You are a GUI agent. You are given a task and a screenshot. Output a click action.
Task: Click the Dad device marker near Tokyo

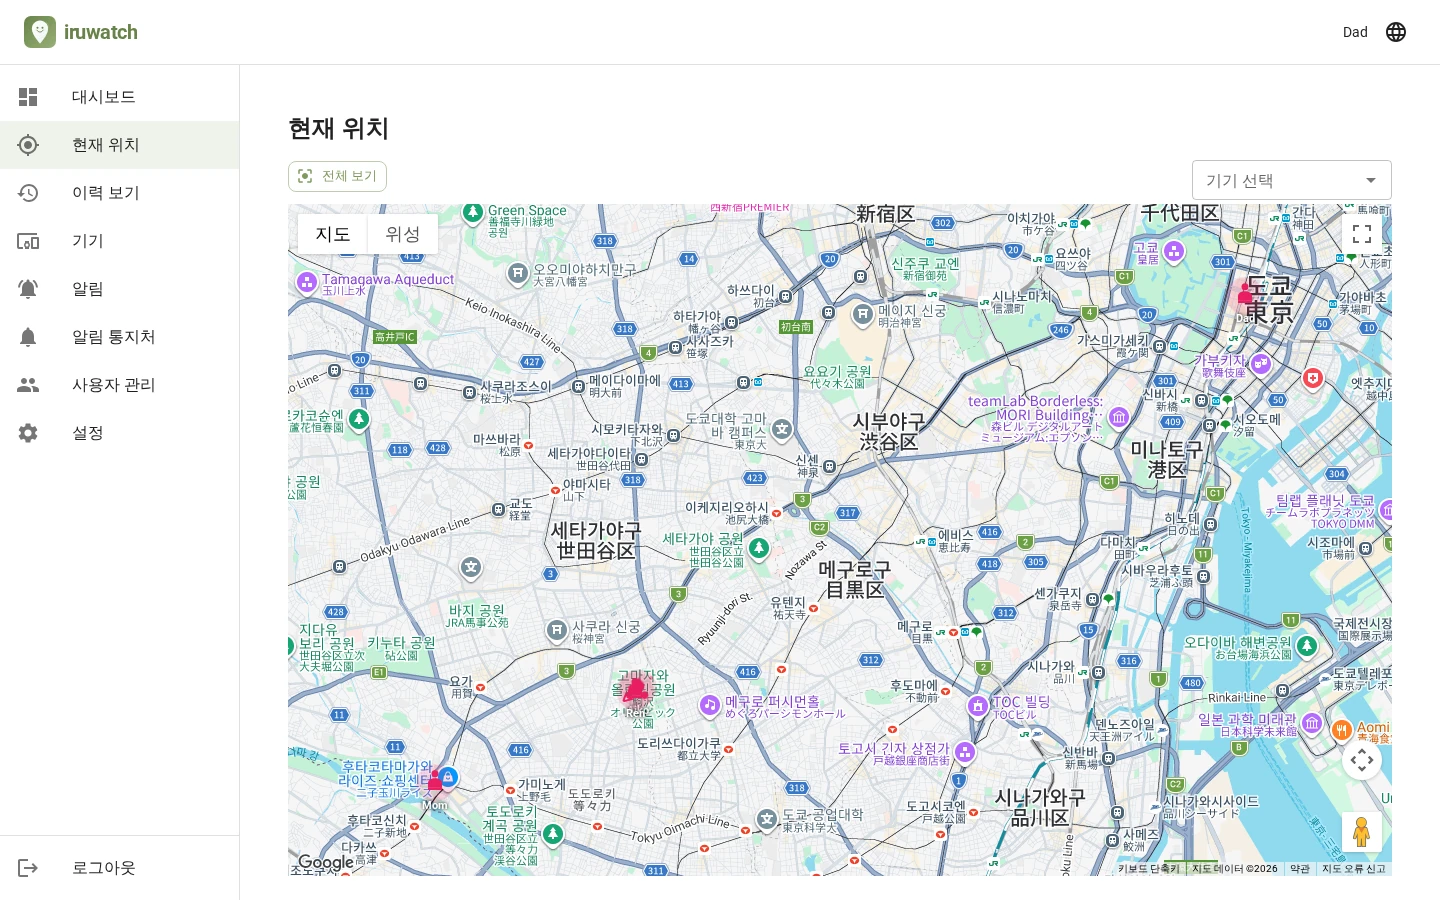coord(1245,293)
